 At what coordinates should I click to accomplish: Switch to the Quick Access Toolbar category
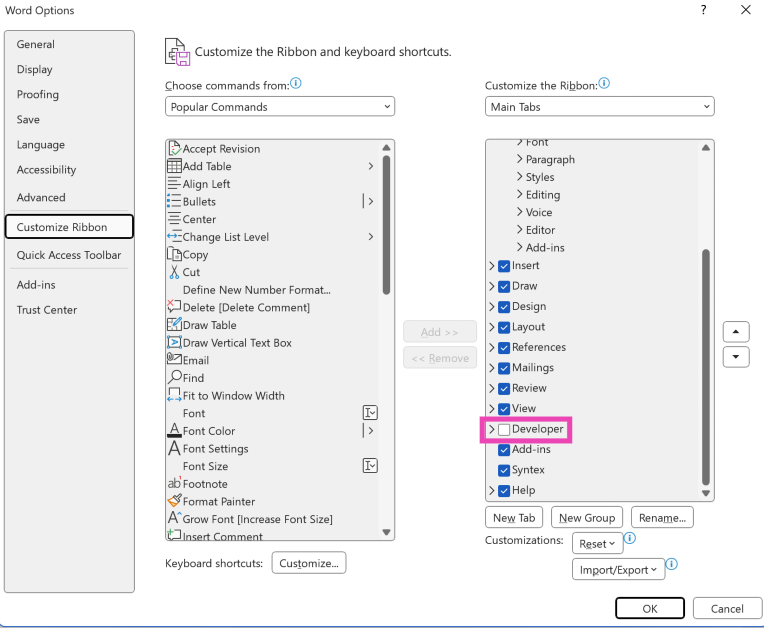tap(69, 255)
